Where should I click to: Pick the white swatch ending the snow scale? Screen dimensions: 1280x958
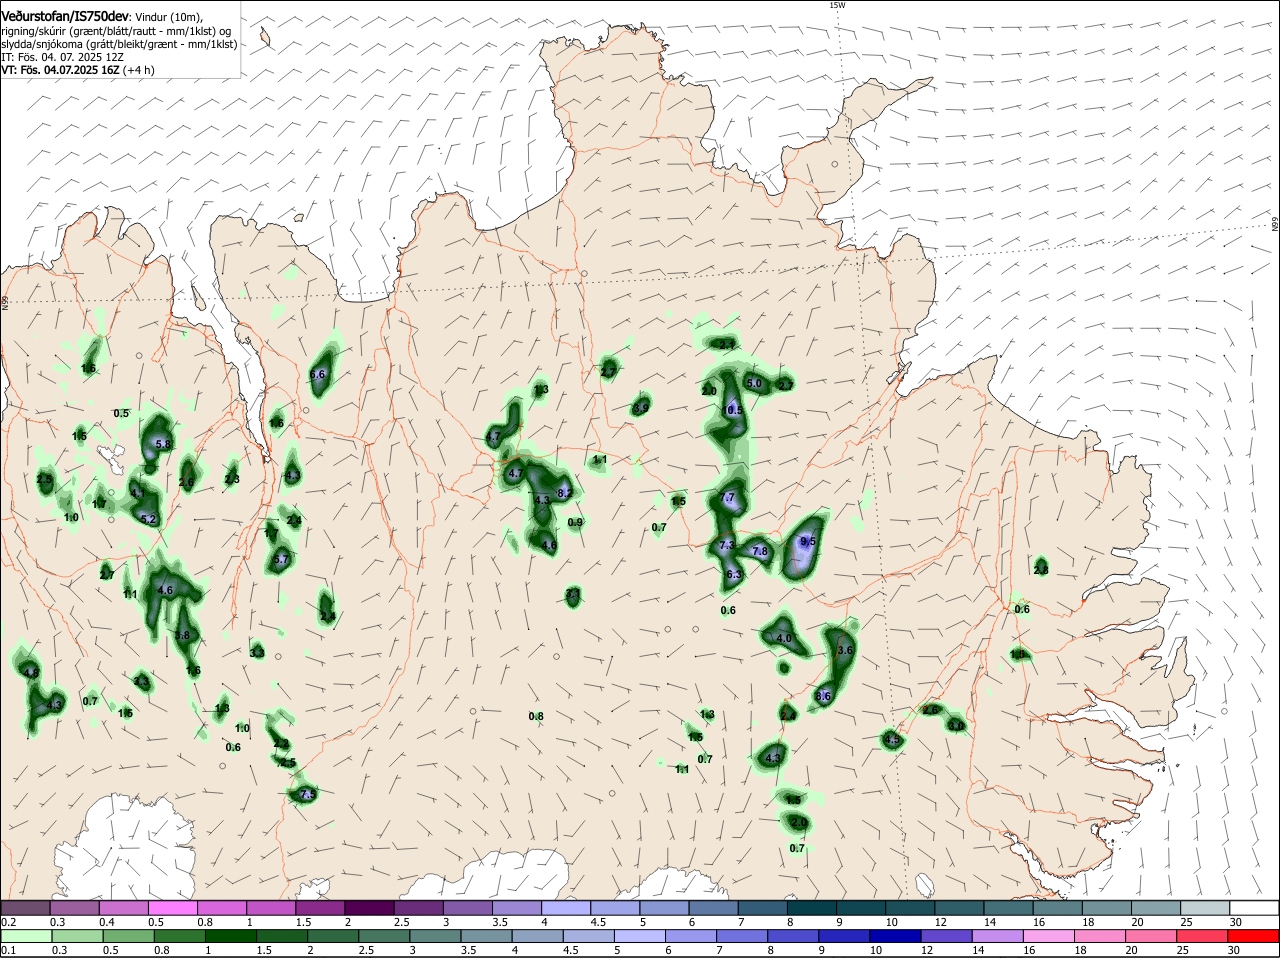point(1254,907)
